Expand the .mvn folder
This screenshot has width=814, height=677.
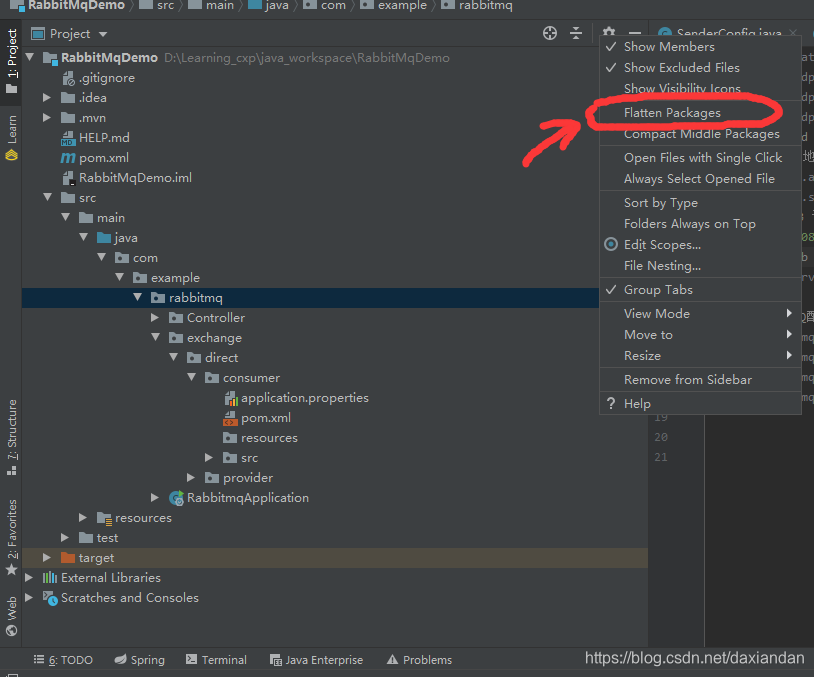point(47,118)
